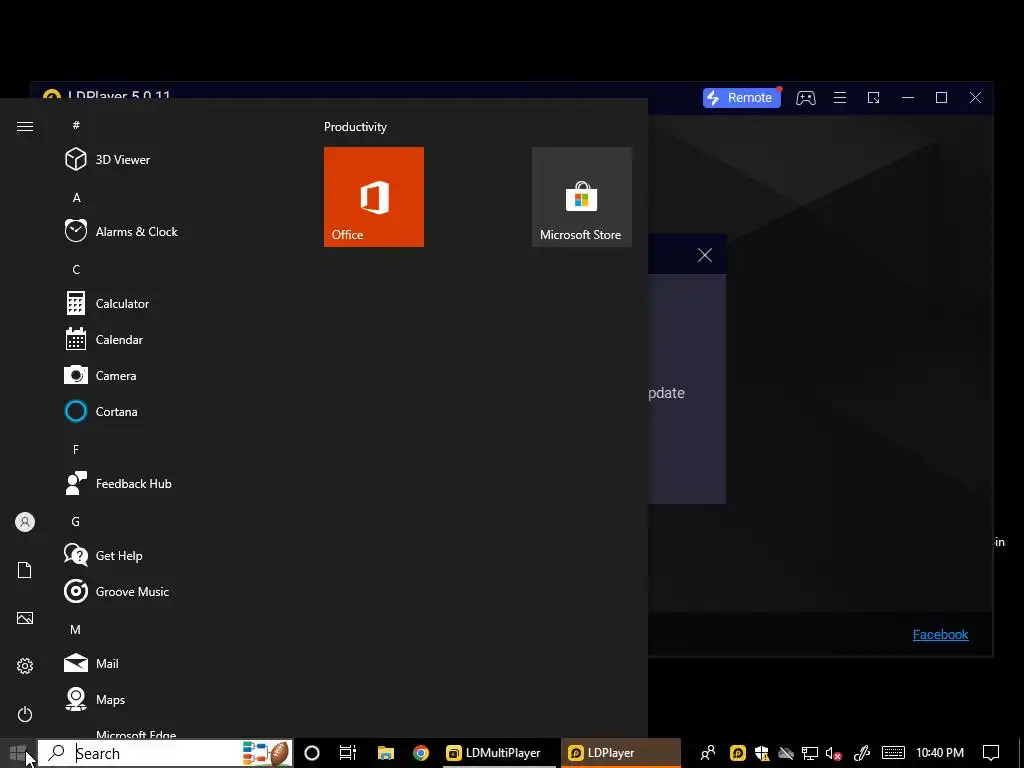The height and width of the screenshot is (768, 1024).
Task: Open Documents from the Start sidebar
Action: point(25,570)
